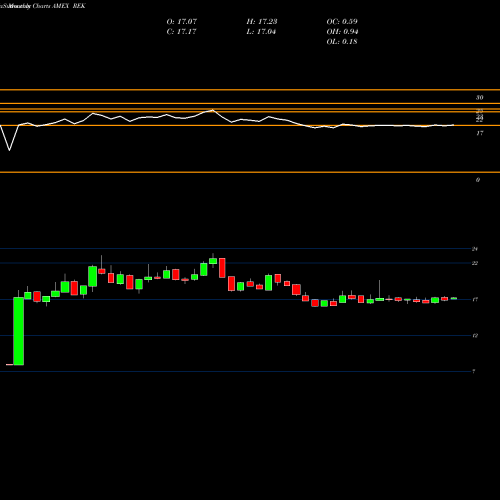Image resolution: width=500 pixels, height=500 pixels.
Task: Click the 'C: 17.17' close price value
Action: (181, 32)
